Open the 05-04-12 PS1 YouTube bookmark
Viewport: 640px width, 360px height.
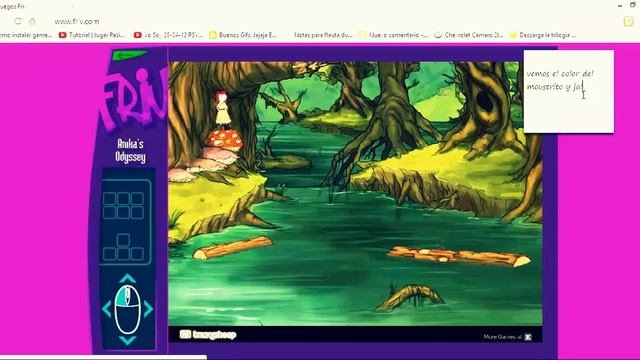(168, 35)
